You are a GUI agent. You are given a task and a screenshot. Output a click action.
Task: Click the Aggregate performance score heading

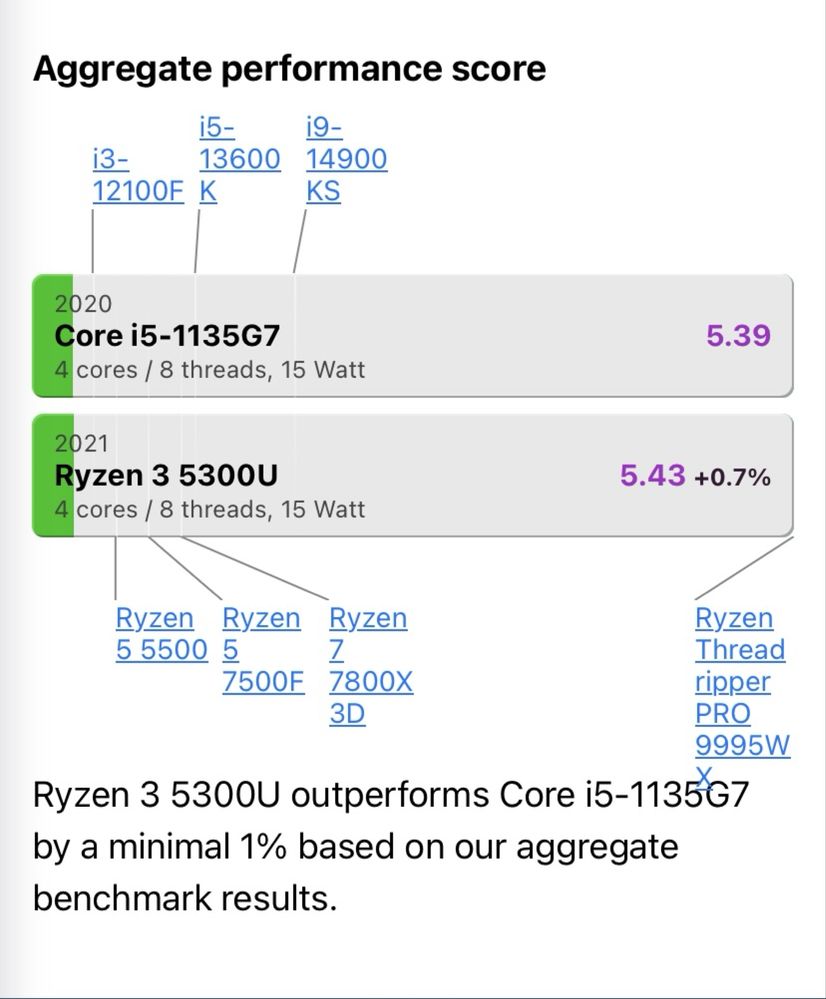tap(289, 69)
